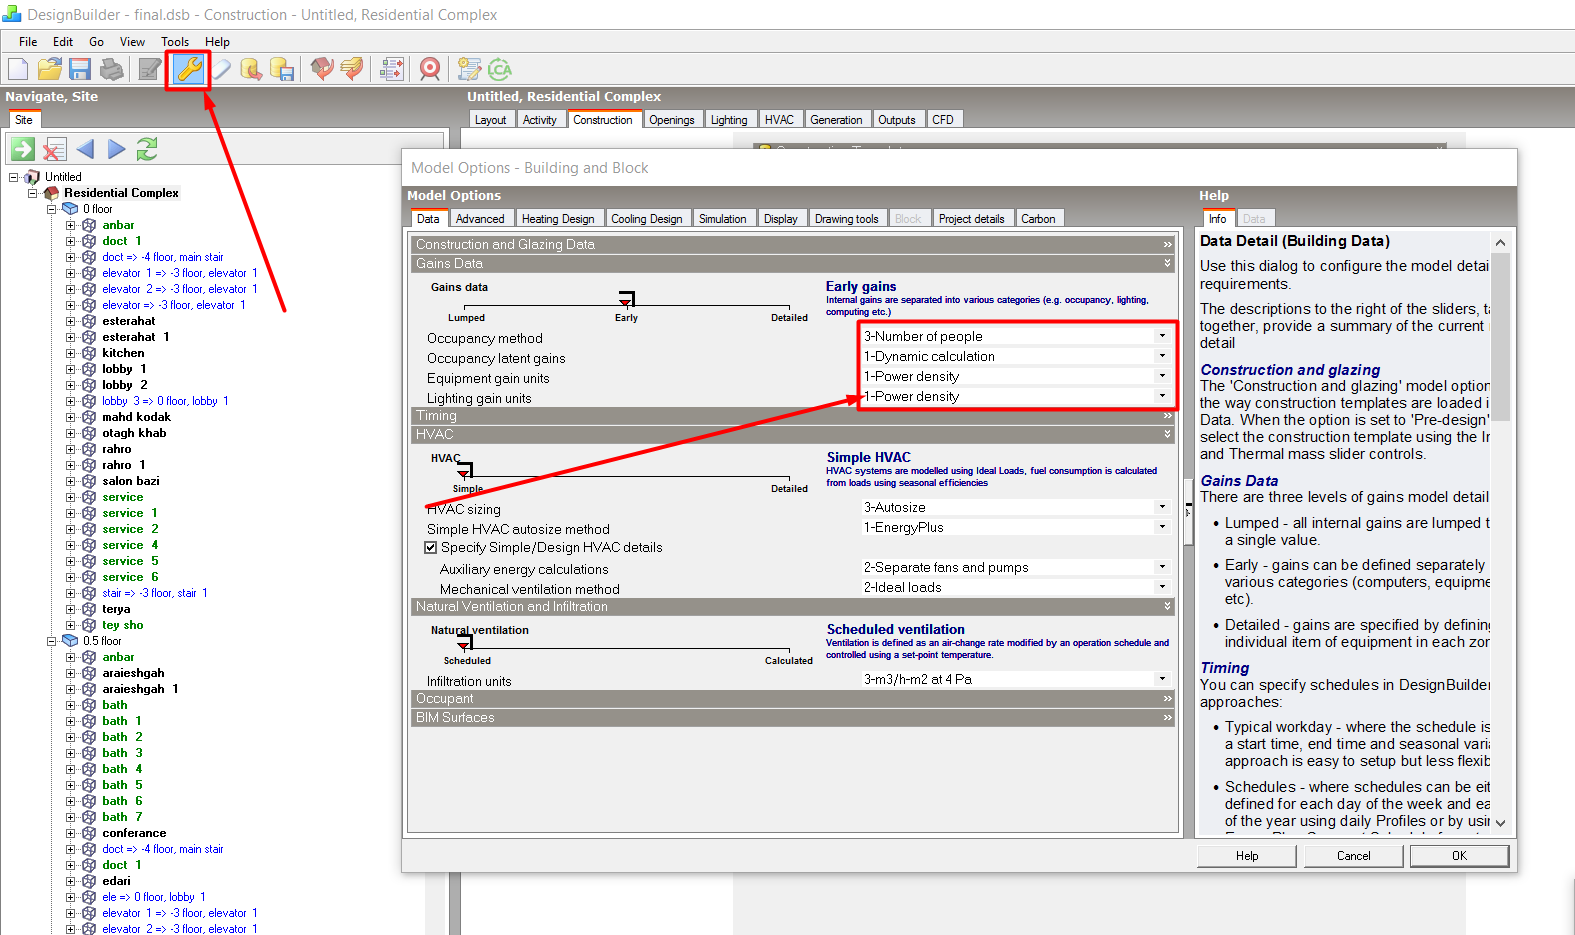Collapse the 0 floor tree node

52,209
